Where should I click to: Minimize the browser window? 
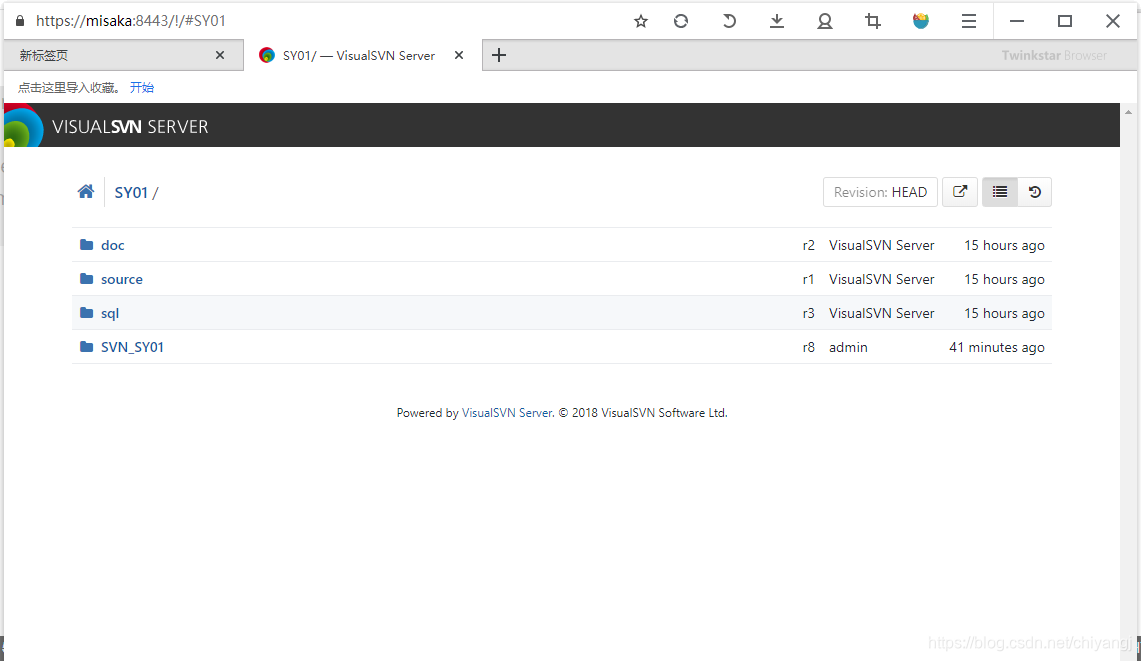(x=1017, y=21)
